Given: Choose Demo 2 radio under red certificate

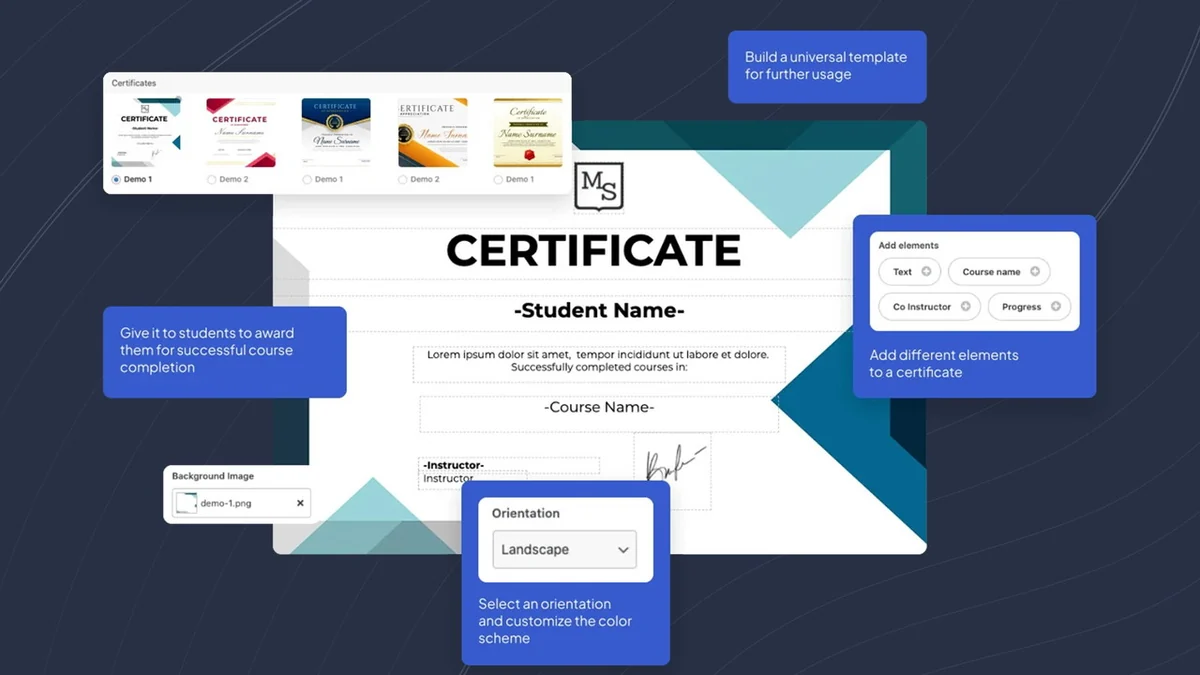Looking at the screenshot, I should pyautogui.click(x=211, y=180).
